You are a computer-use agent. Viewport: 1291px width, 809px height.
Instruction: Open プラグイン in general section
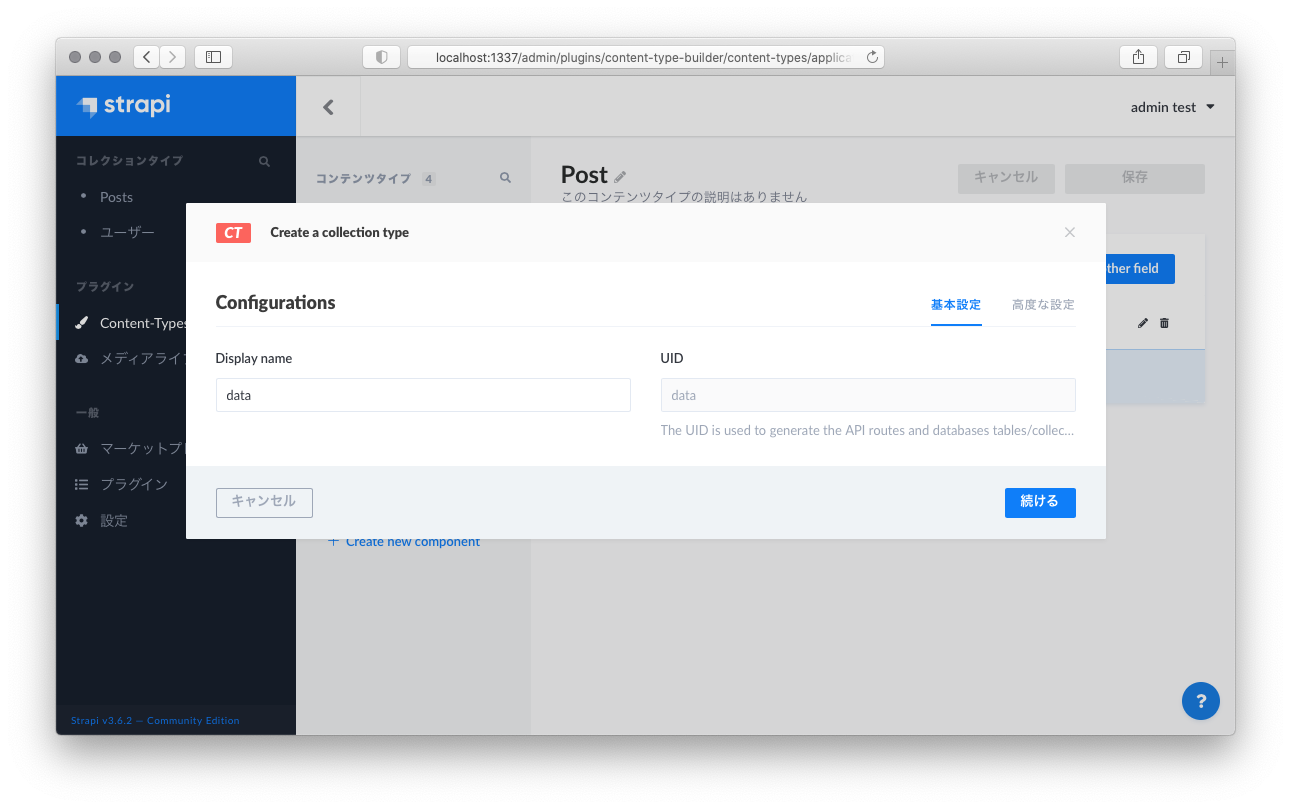(x=134, y=484)
